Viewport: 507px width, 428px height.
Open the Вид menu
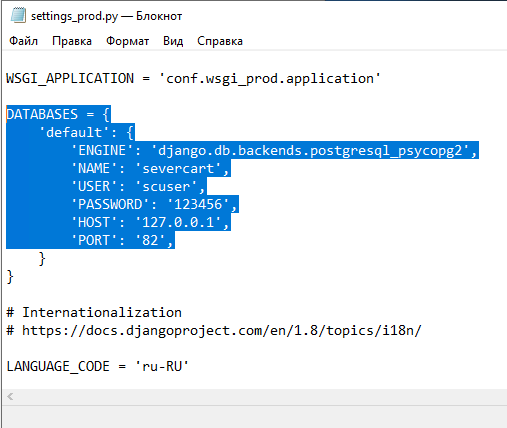click(173, 41)
